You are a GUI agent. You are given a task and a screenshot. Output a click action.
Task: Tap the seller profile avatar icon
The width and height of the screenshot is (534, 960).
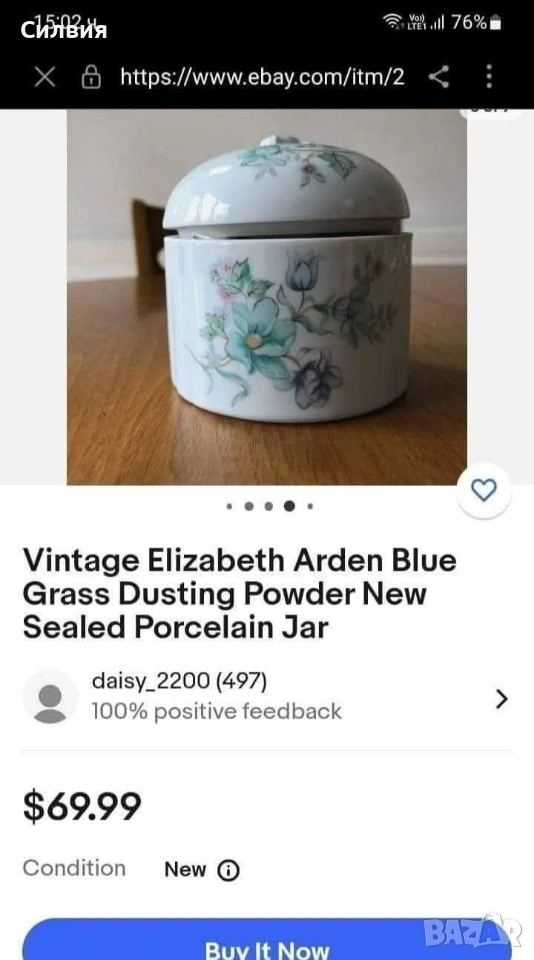[50, 698]
